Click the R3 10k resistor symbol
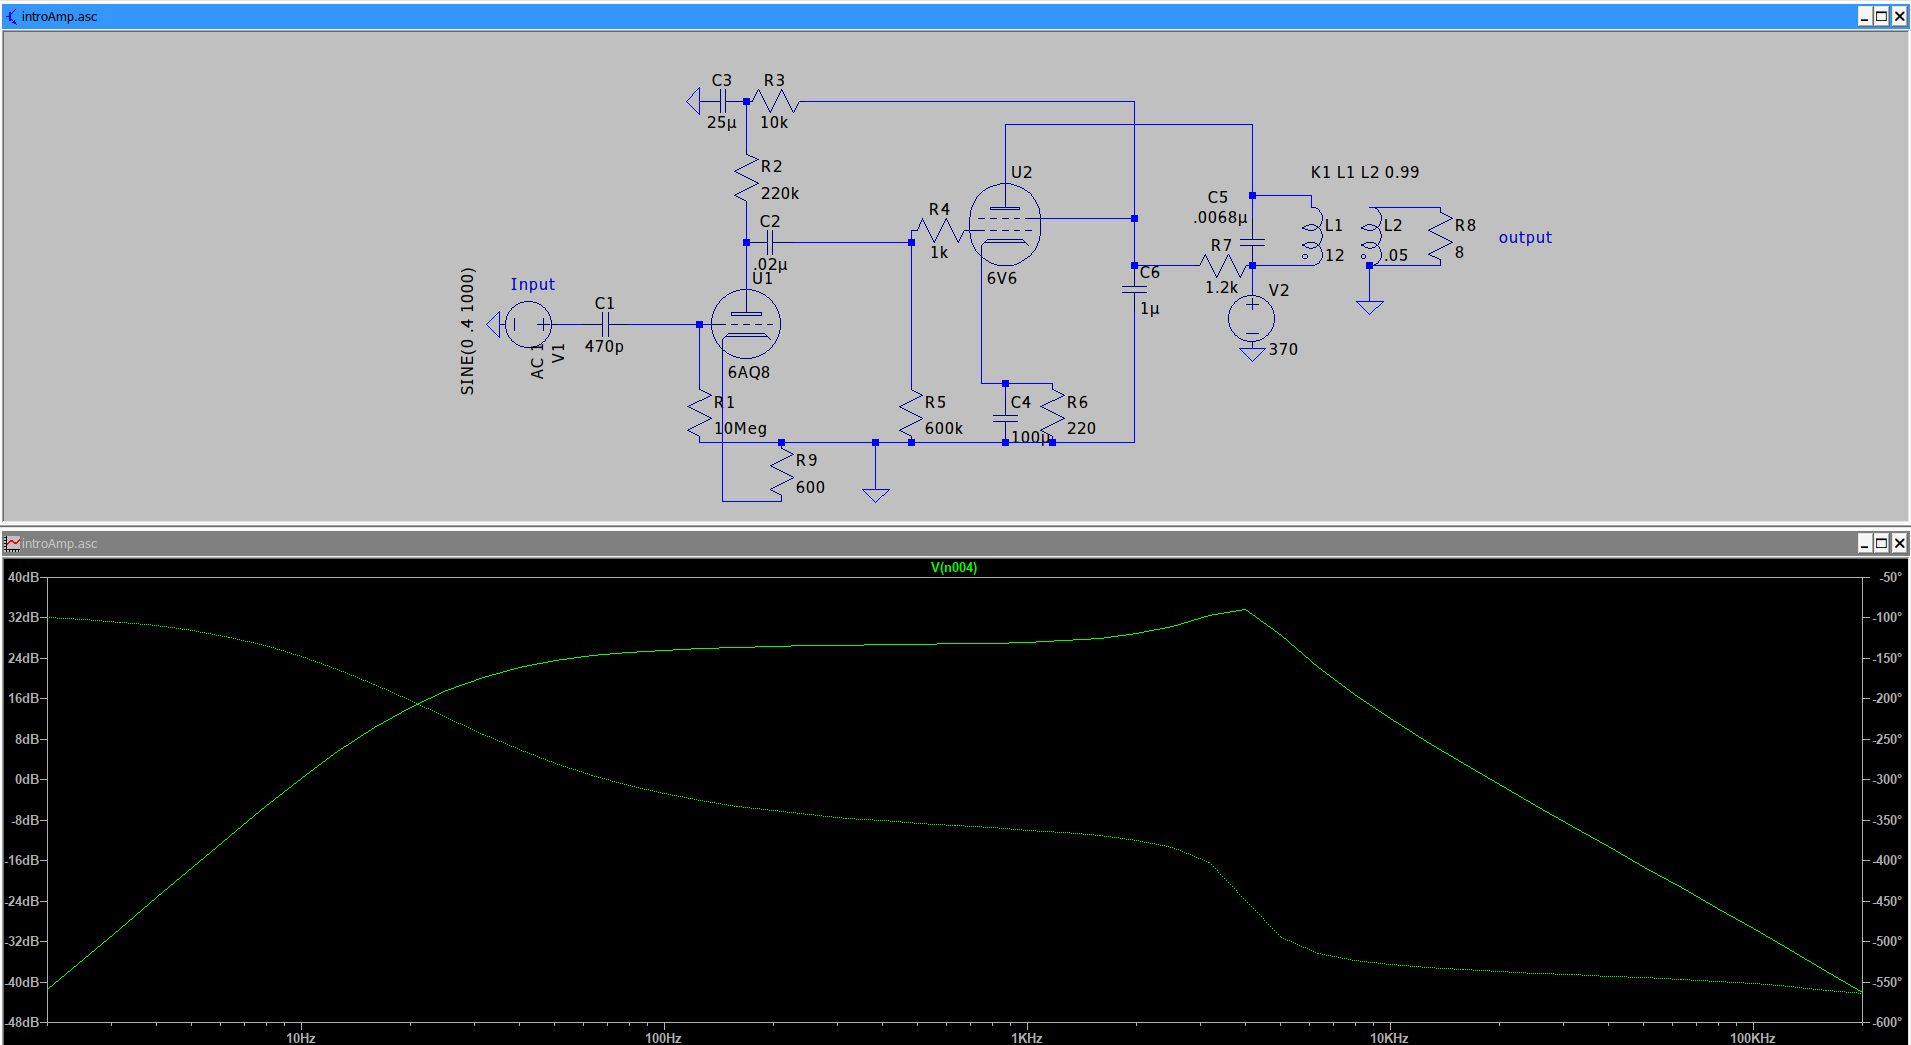The height and width of the screenshot is (1045, 1911). (x=775, y=101)
